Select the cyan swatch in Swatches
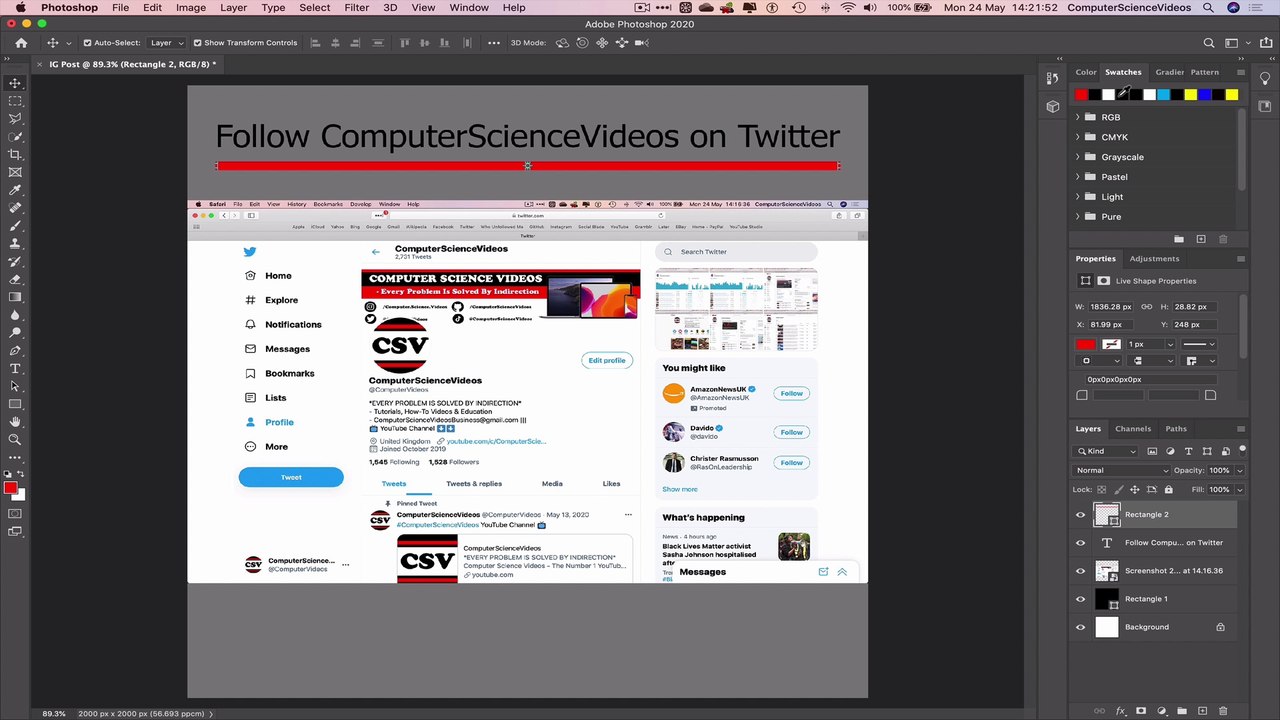 pos(1163,95)
